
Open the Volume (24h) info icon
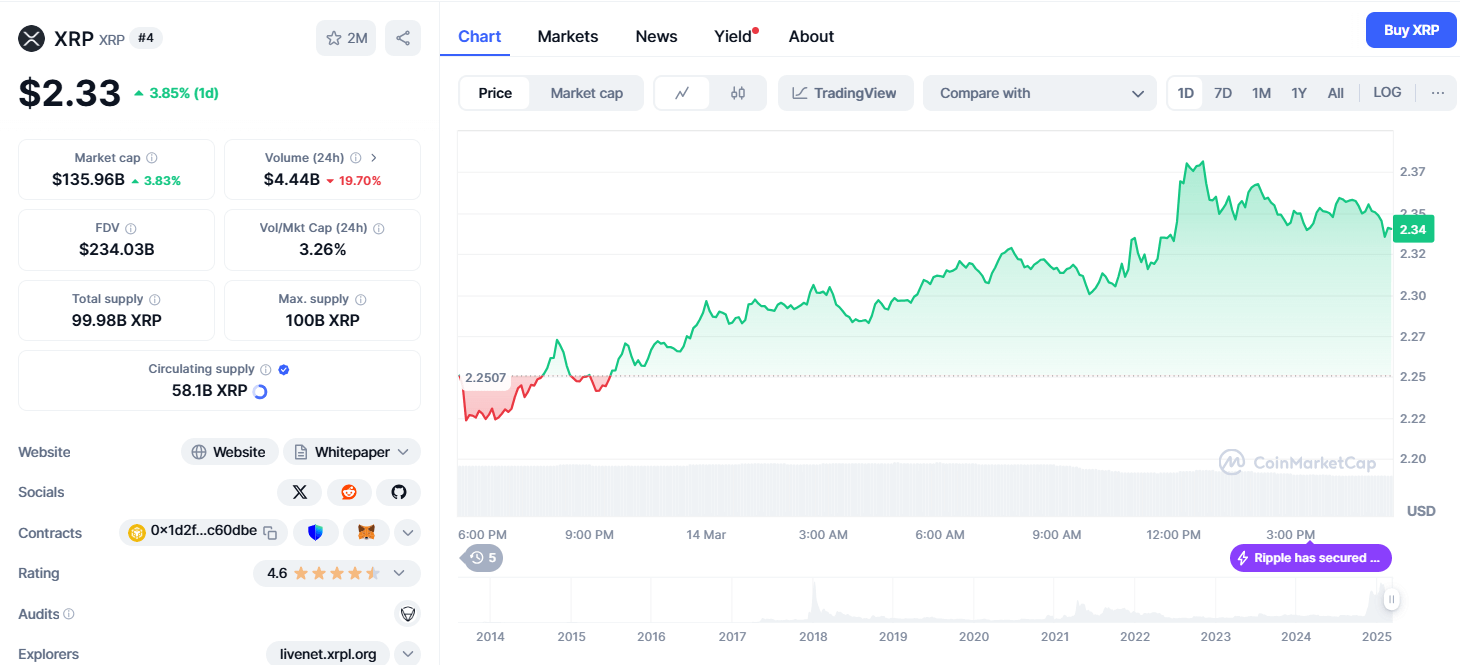[x=356, y=158]
